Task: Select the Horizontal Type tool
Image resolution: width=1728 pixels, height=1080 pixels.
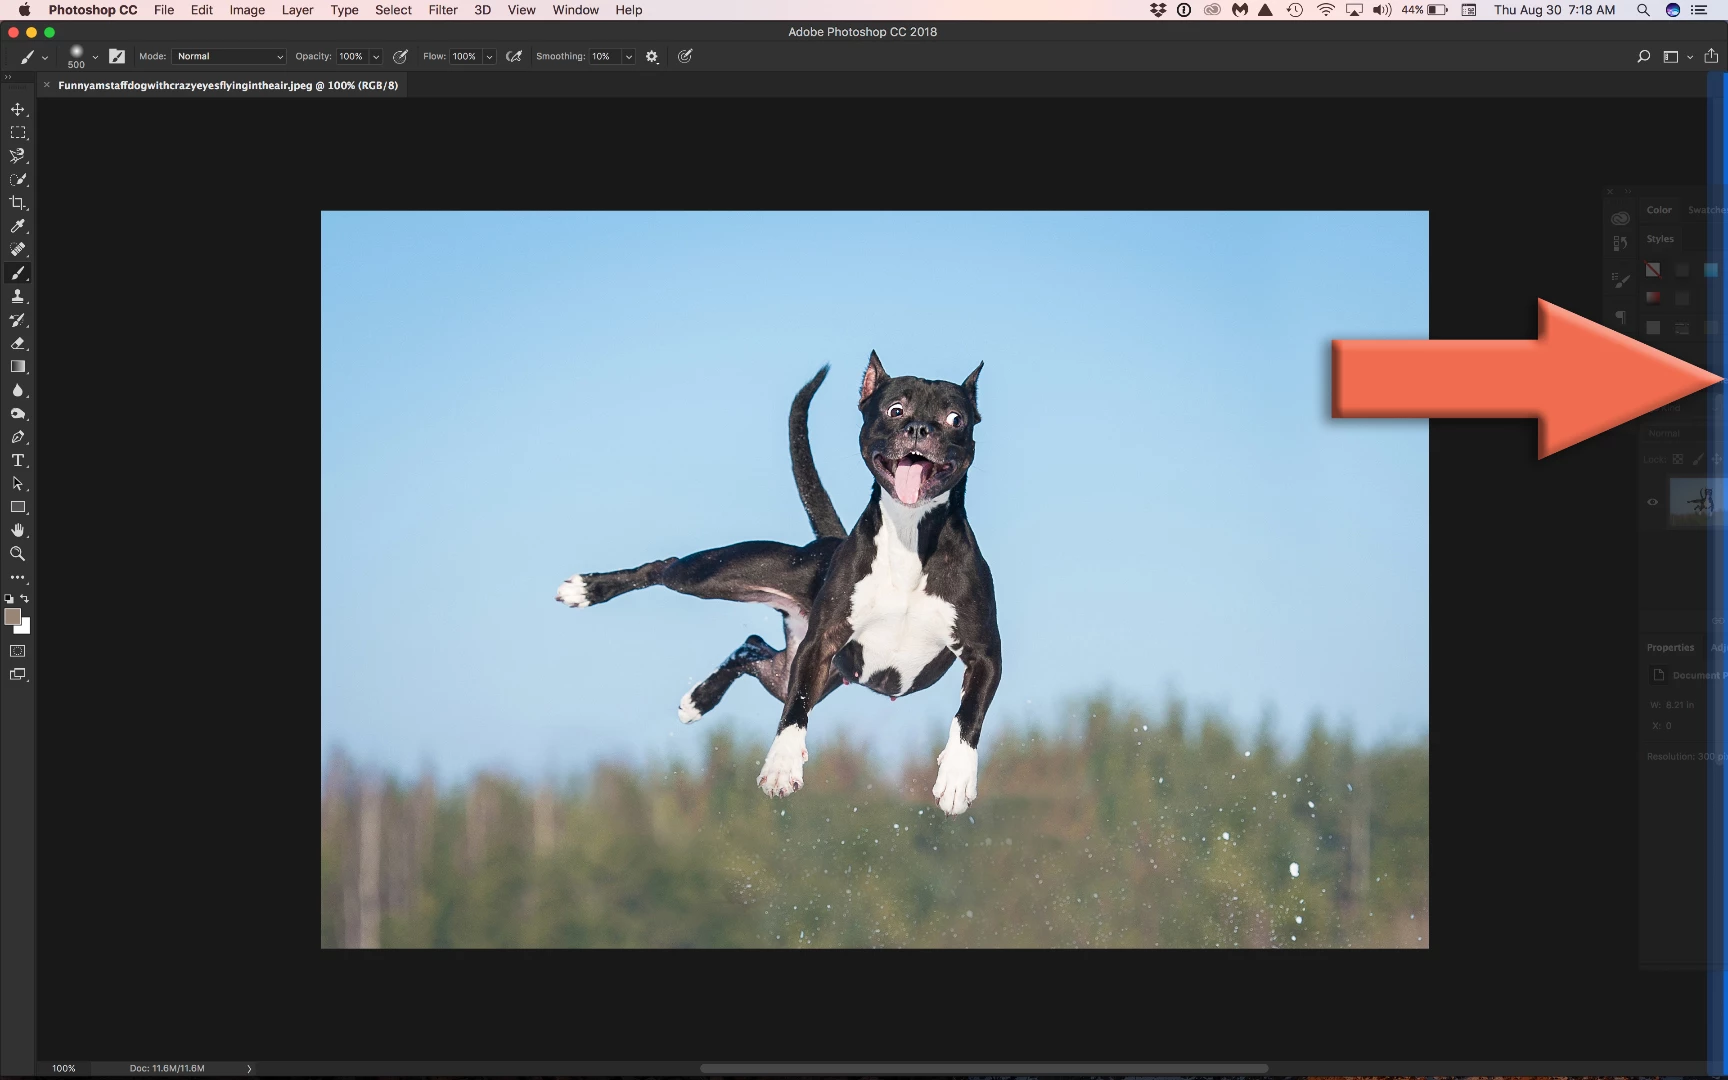Action: click(18, 460)
